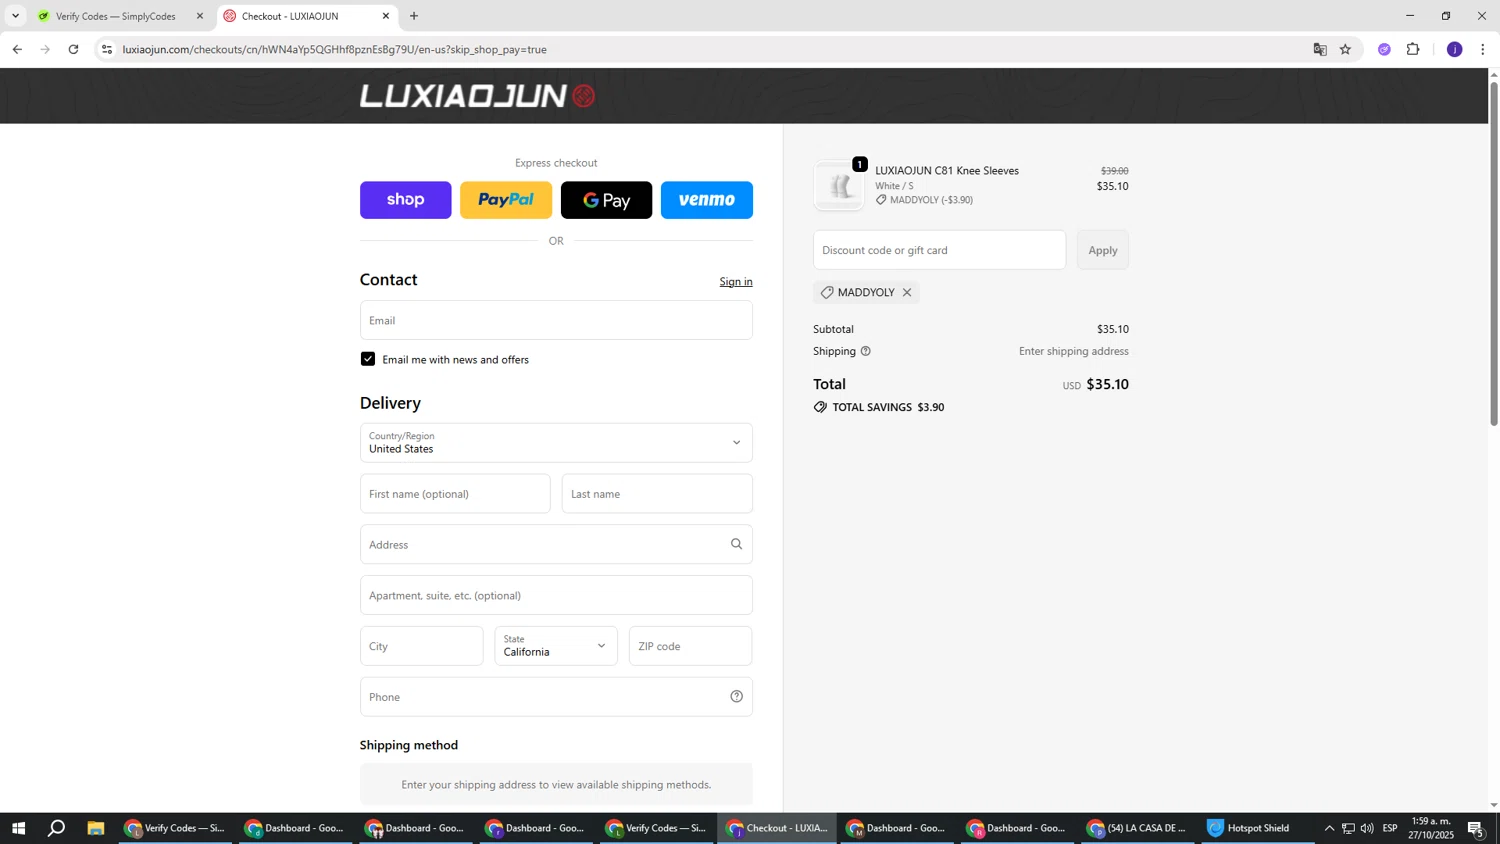The height and width of the screenshot is (844, 1500).
Task: Focus the Discount code or gift card field
Action: 940,250
